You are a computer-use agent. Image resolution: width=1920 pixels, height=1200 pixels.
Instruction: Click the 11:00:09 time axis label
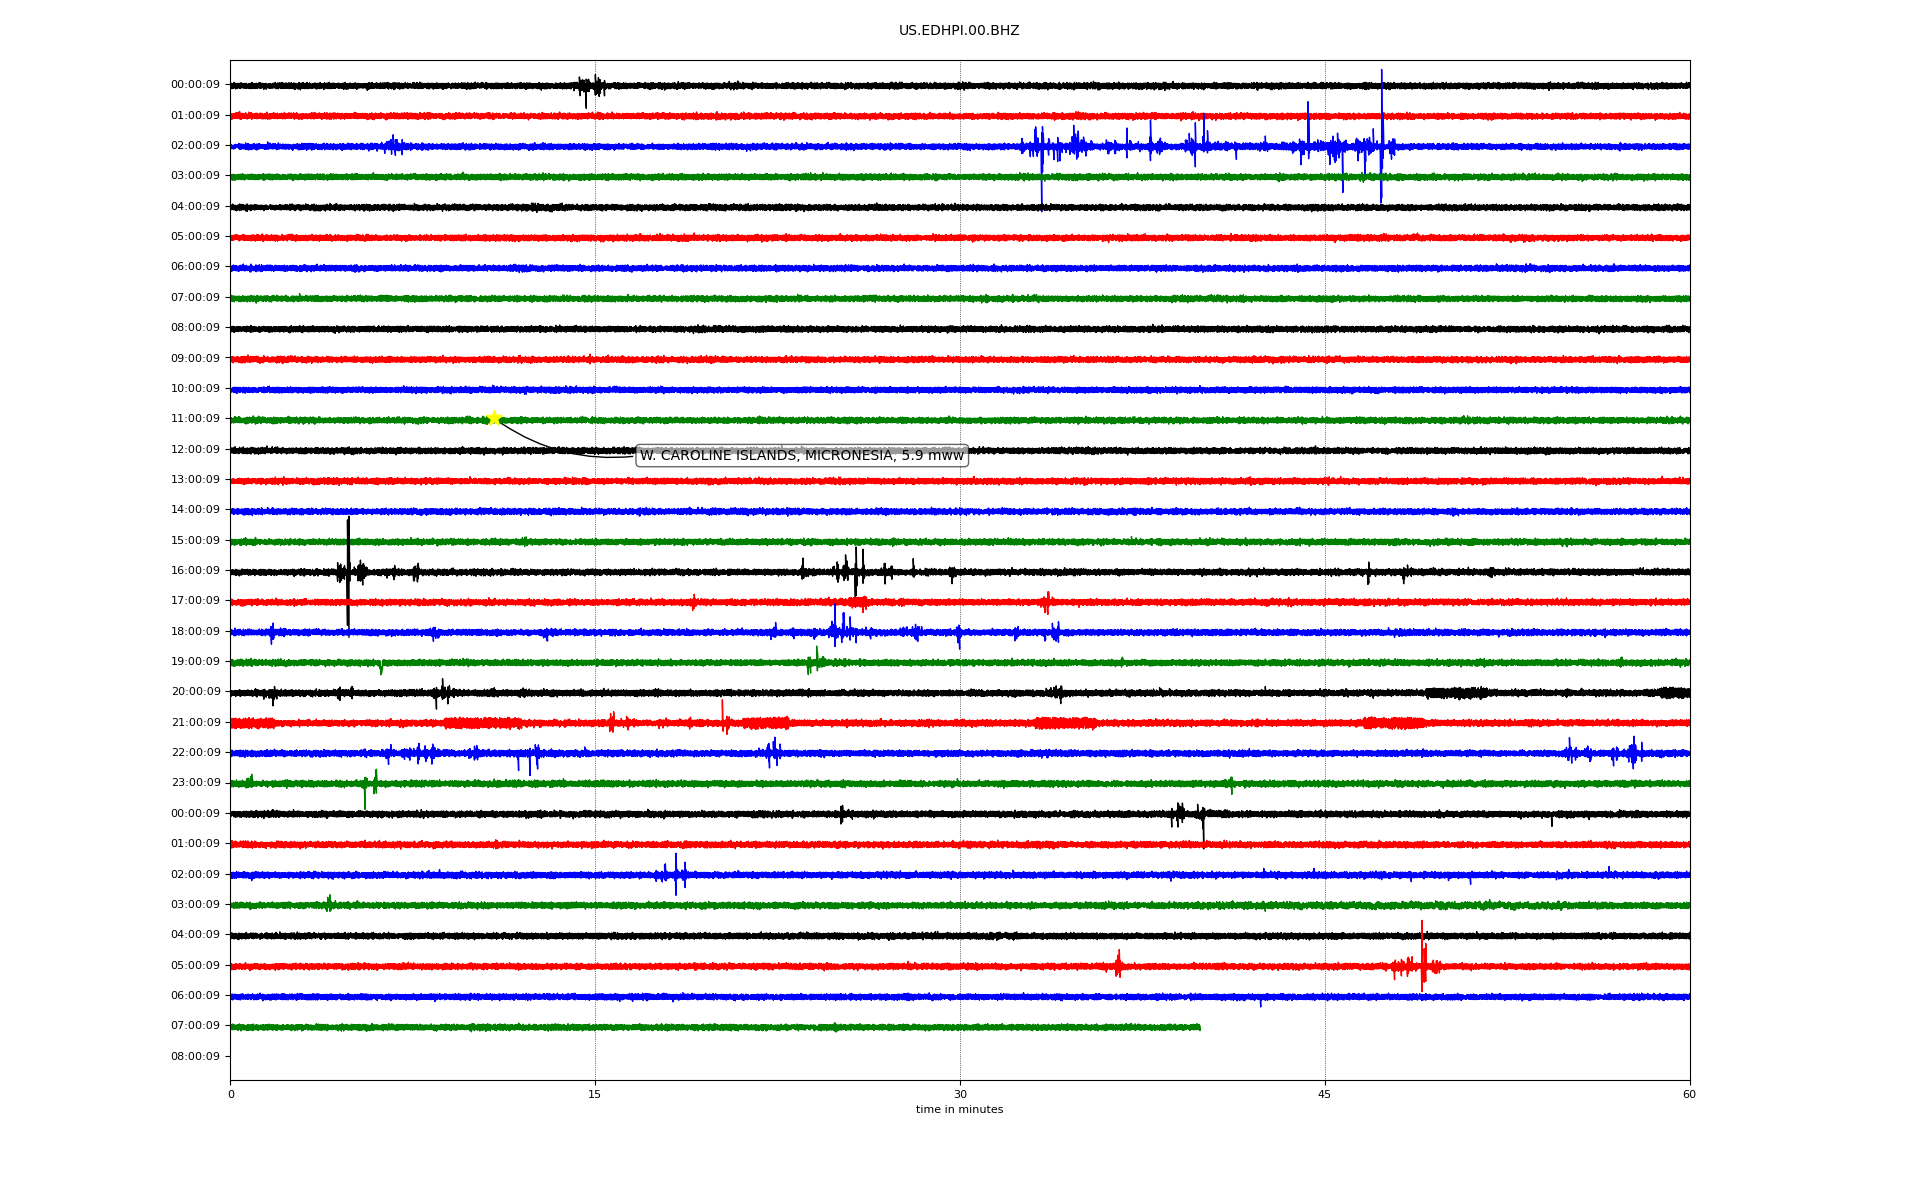pos(195,419)
